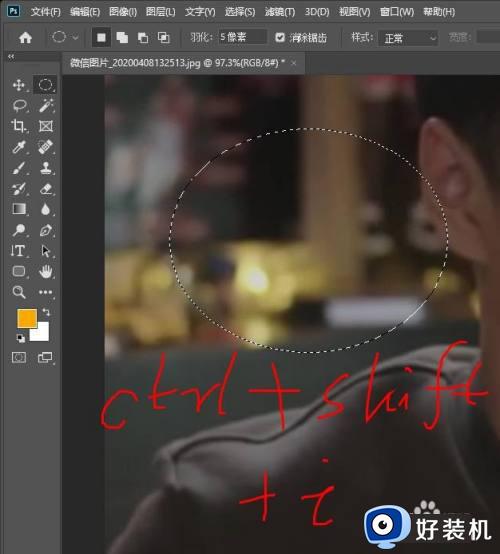Screen dimensions: 500x554
Task: Select the Brush tool
Action: pyautogui.click(x=19, y=168)
